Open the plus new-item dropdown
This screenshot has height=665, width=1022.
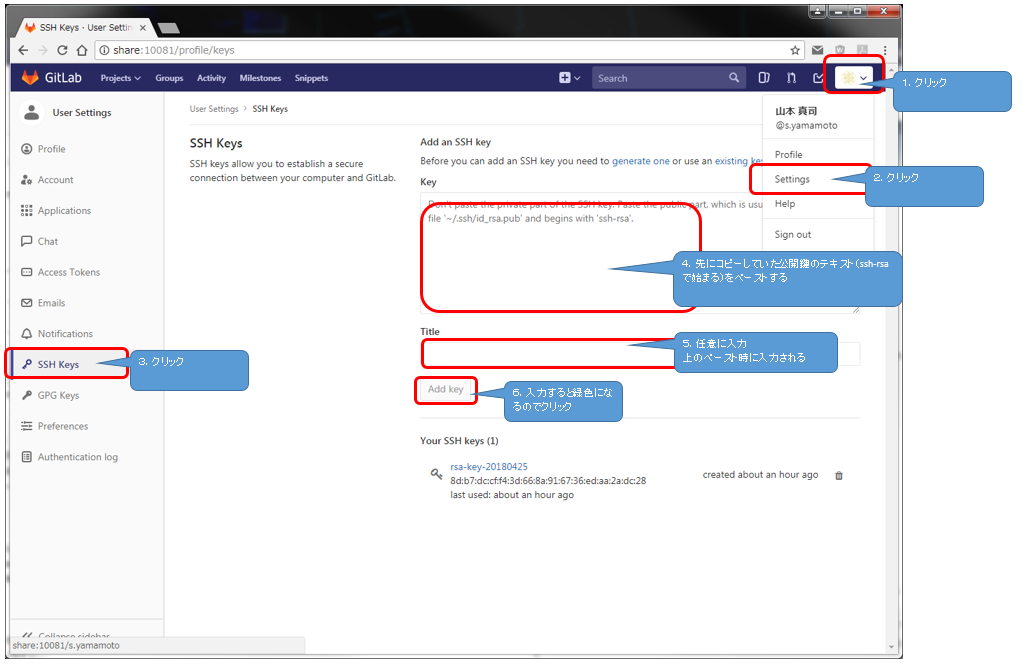569,78
